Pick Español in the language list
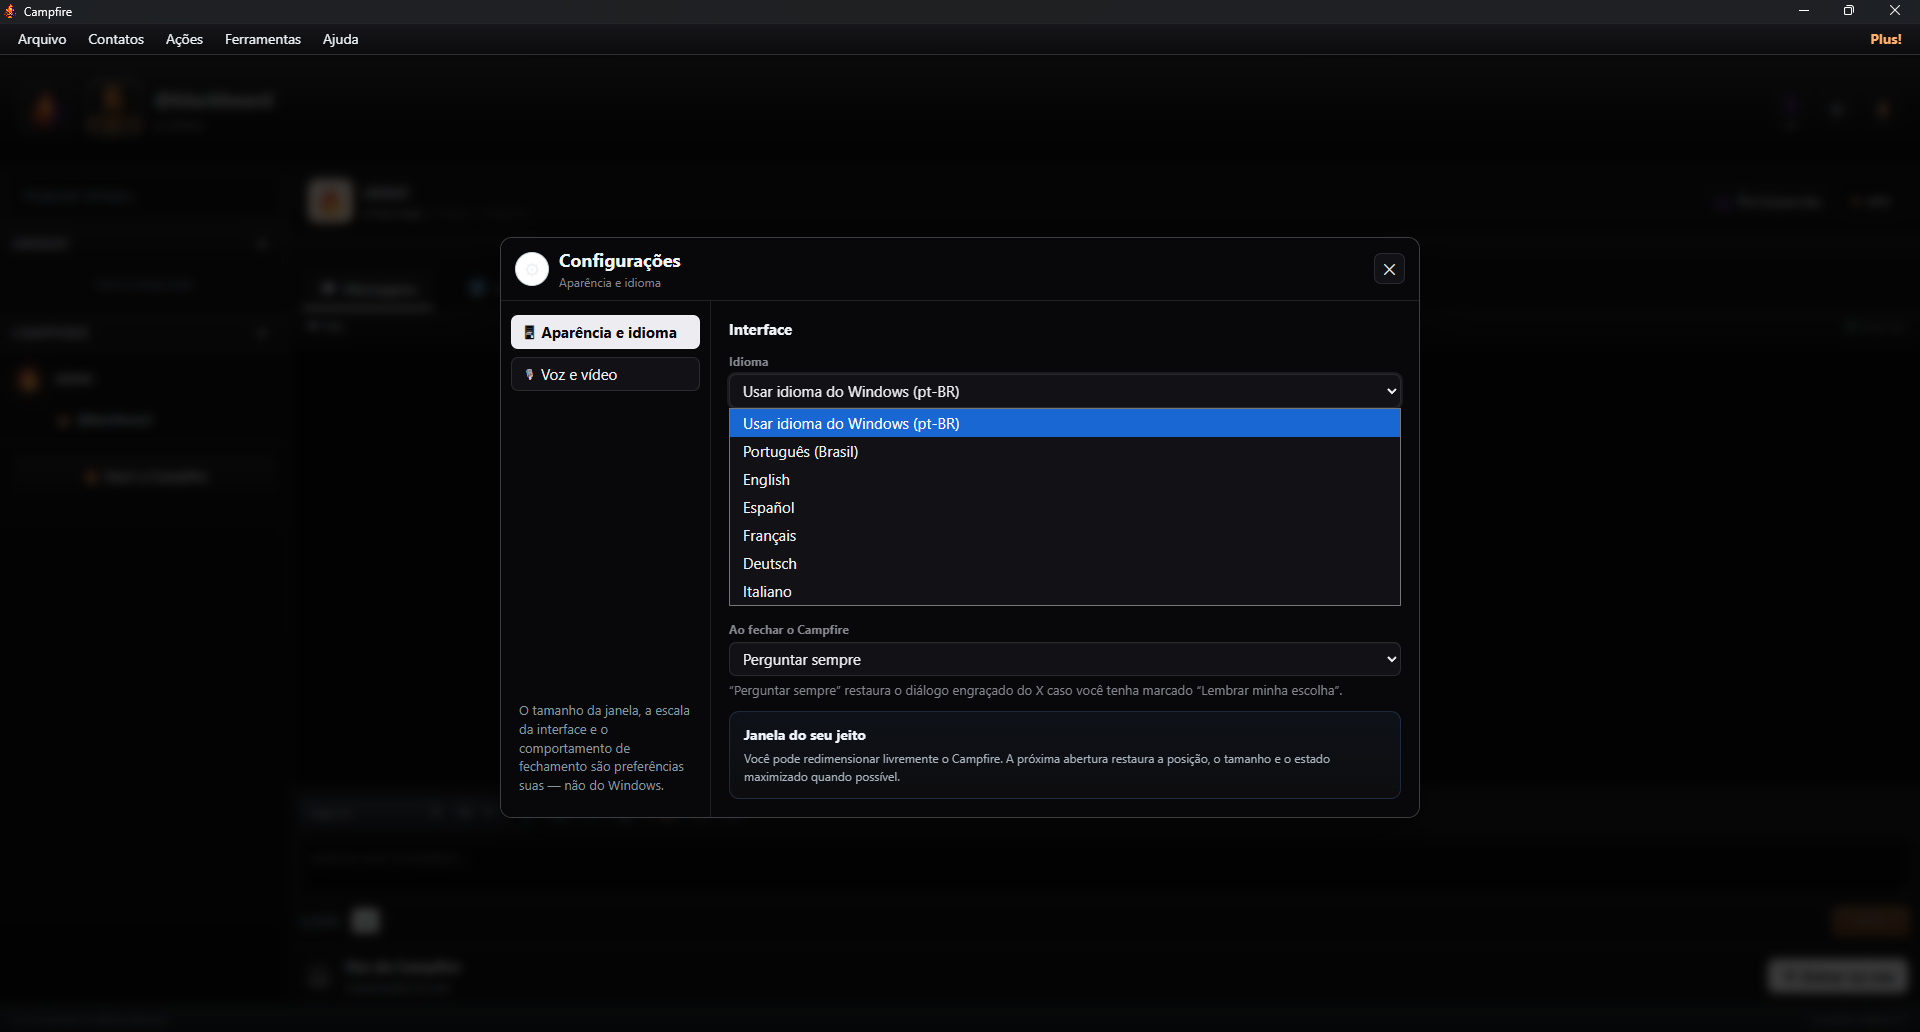The width and height of the screenshot is (1920, 1032). [x=1065, y=507]
